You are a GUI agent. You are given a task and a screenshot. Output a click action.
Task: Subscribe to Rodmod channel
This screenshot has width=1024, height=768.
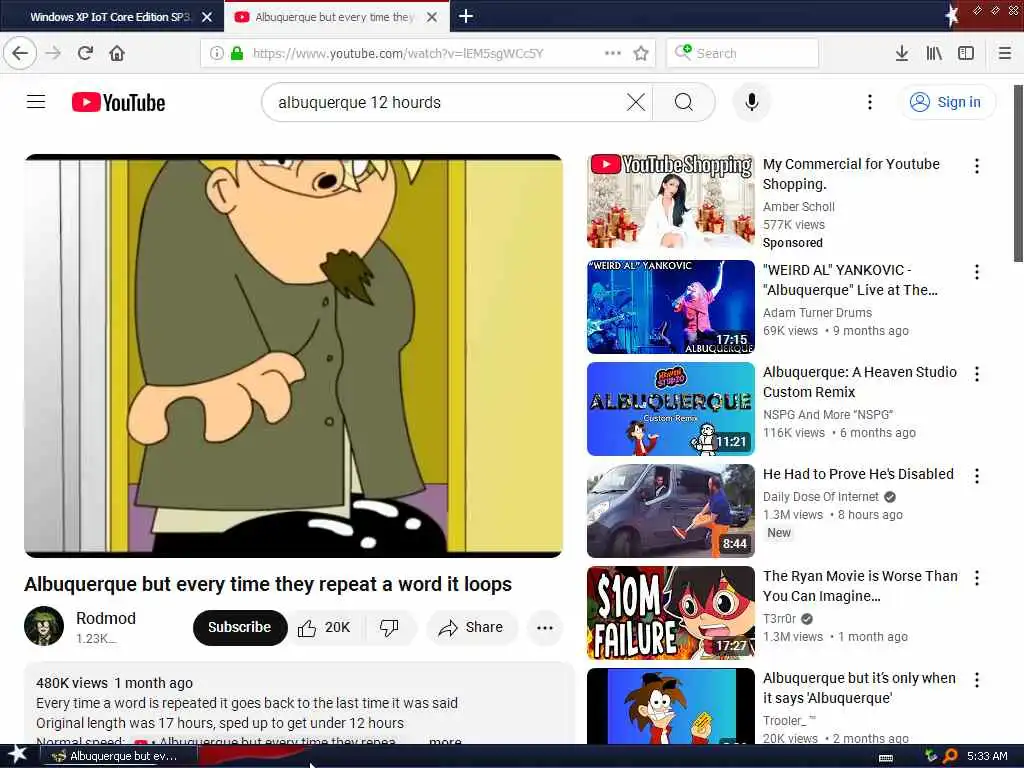tap(240, 627)
